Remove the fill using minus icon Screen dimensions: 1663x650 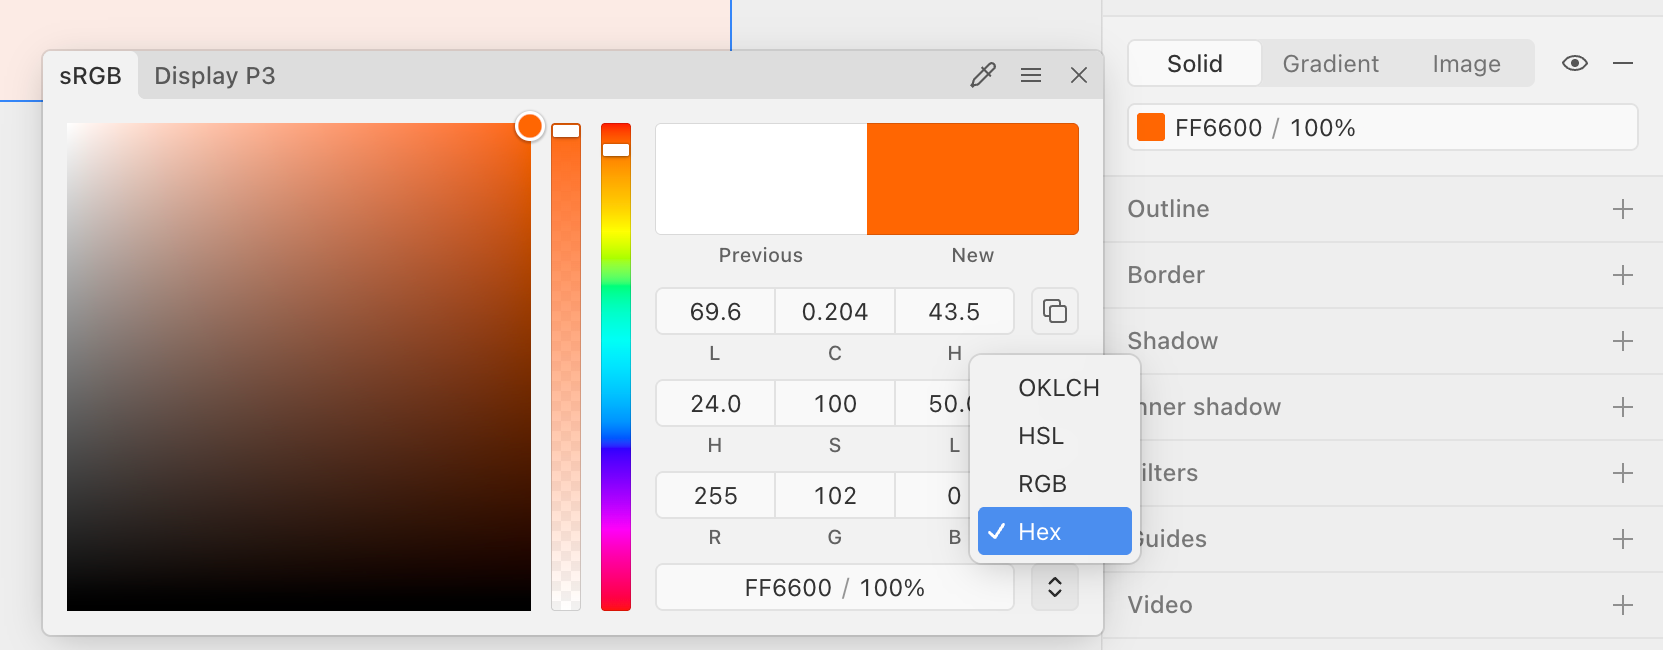pyautogui.click(x=1622, y=64)
